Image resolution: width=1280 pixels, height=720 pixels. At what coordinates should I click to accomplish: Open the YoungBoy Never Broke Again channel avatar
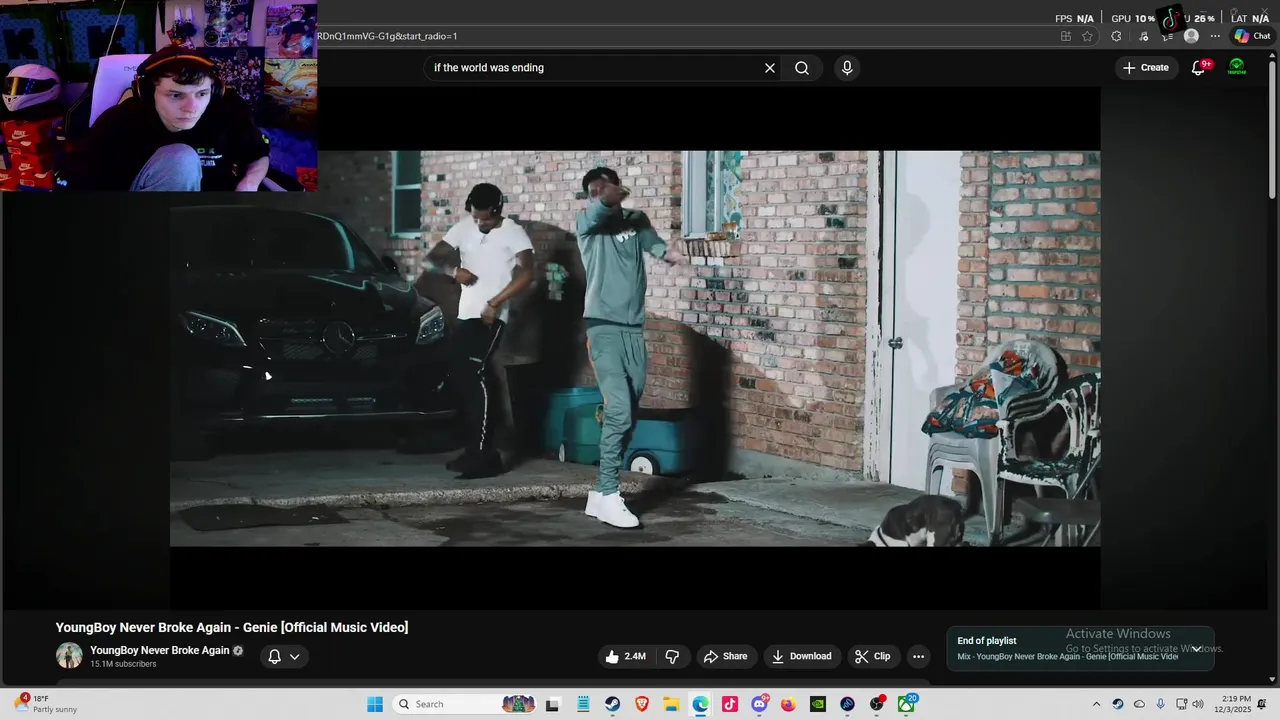click(x=69, y=656)
